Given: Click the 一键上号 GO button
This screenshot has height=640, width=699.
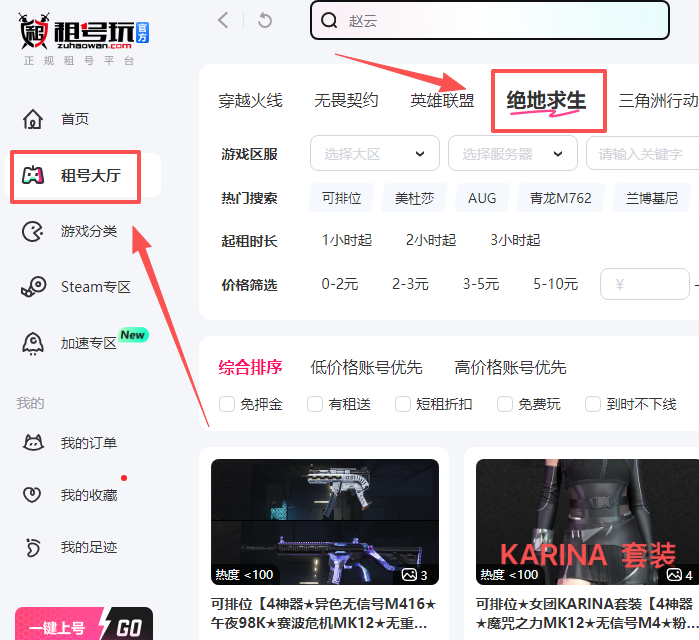Looking at the screenshot, I should tap(84, 624).
